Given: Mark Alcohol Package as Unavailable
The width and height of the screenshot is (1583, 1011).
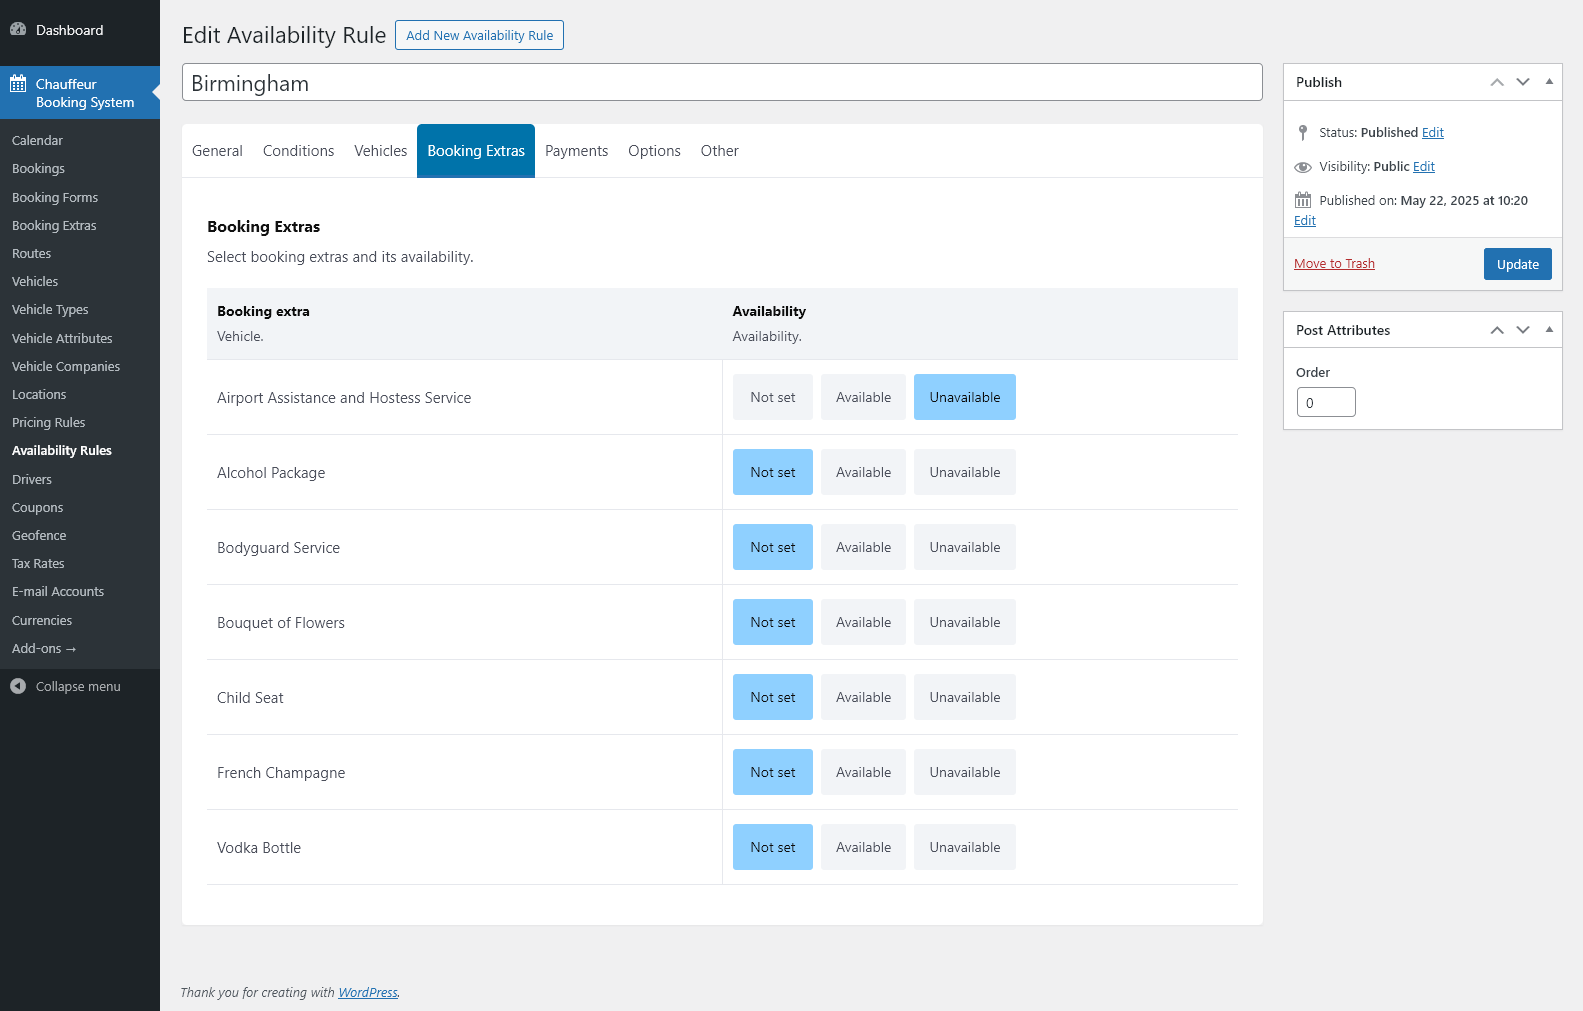Looking at the screenshot, I should (x=964, y=472).
